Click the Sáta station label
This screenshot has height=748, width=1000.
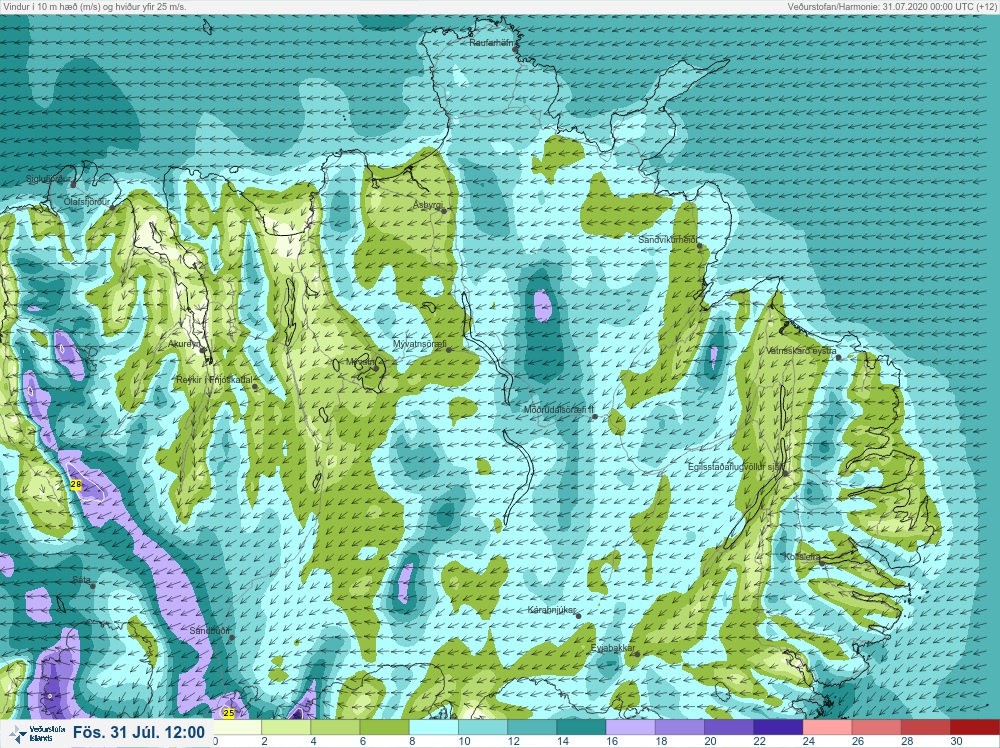[82, 580]
